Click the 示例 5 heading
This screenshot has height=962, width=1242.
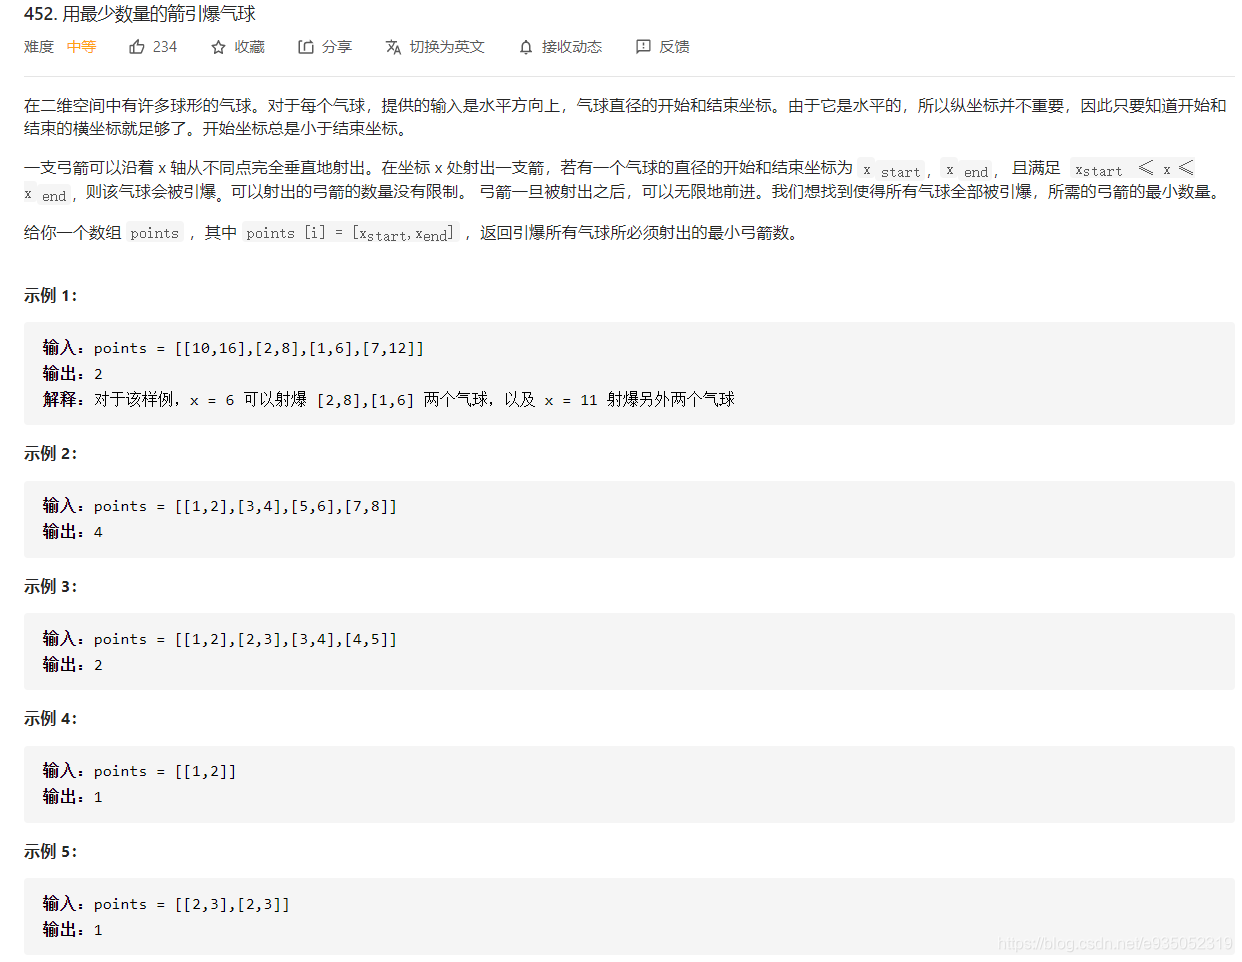[51, 852]
